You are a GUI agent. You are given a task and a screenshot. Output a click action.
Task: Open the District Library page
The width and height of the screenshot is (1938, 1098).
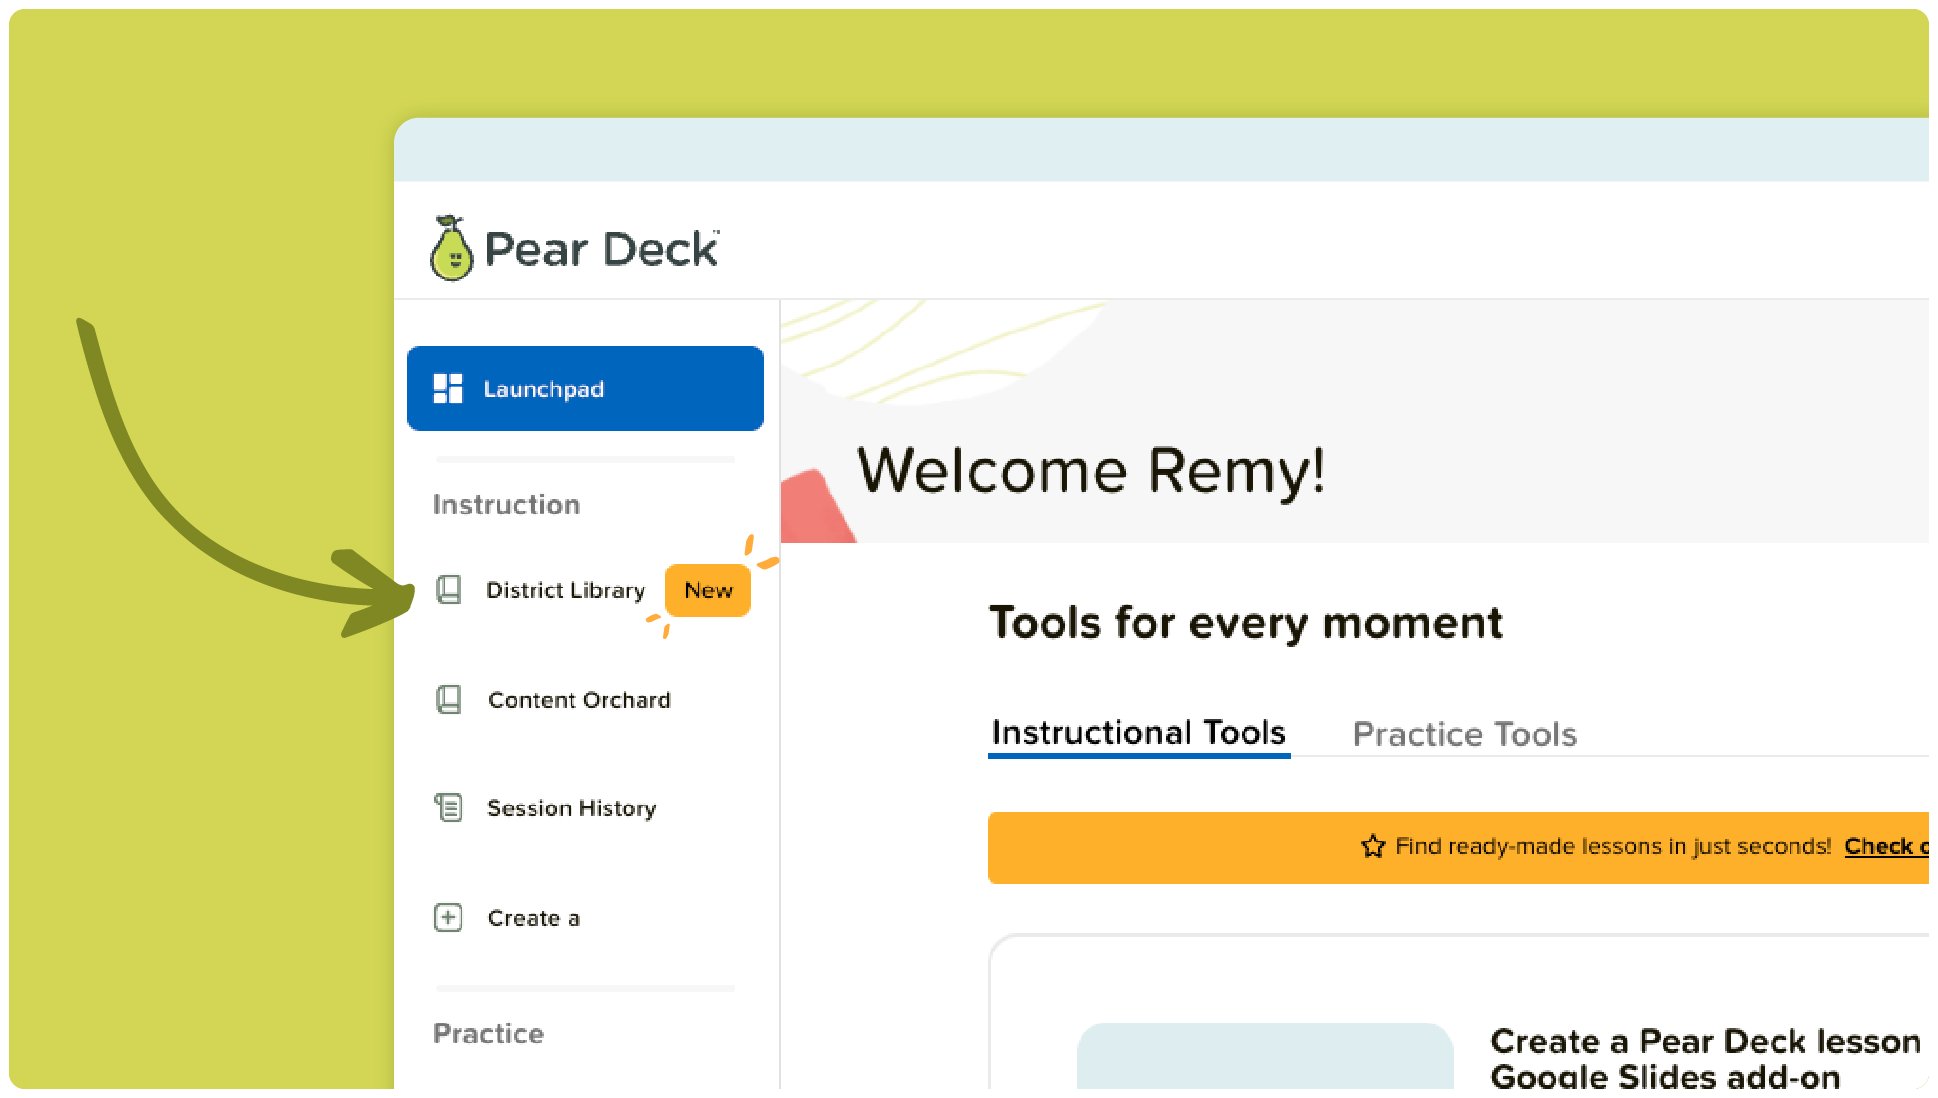pyautogui.click(x=566, y=590)
